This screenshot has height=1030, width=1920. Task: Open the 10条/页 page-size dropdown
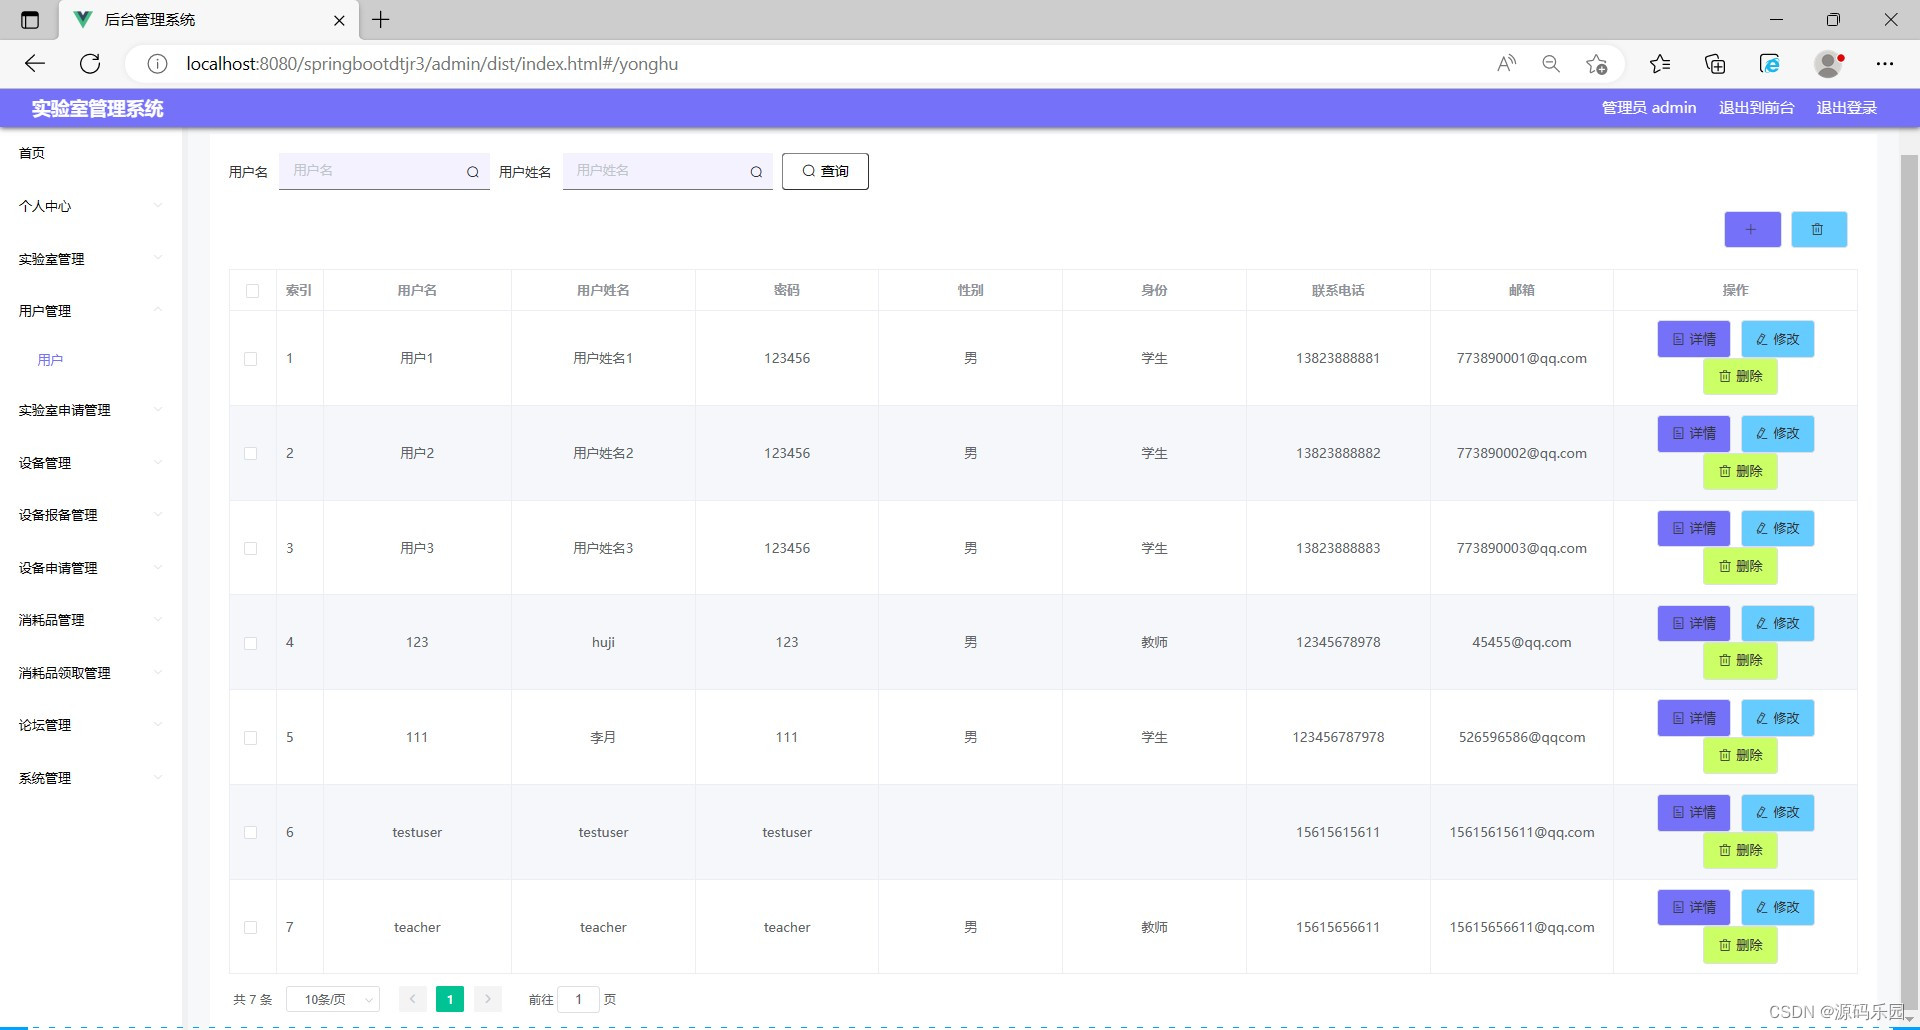click(x=332, y=998)
